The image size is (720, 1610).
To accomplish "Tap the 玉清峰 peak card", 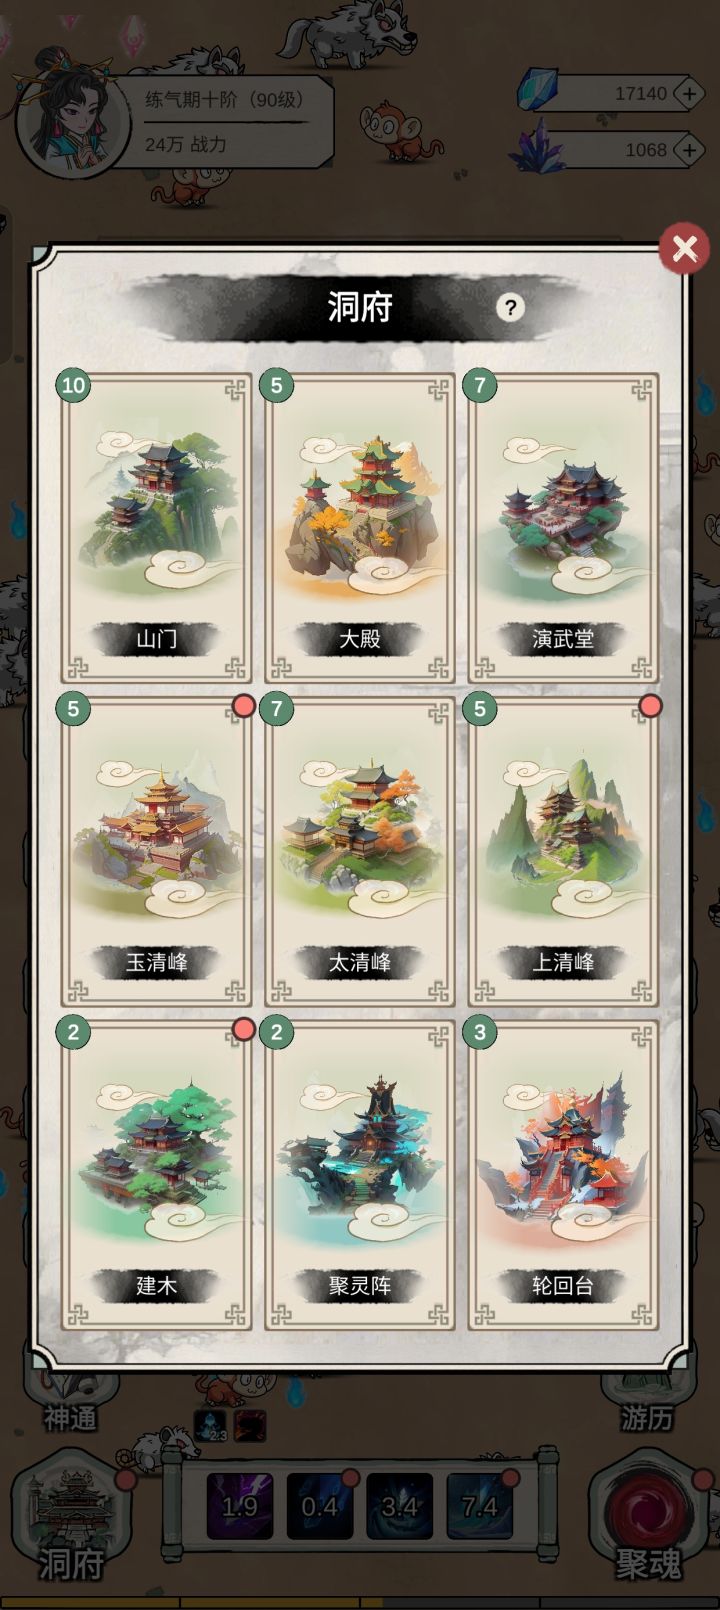I will 156,852.
